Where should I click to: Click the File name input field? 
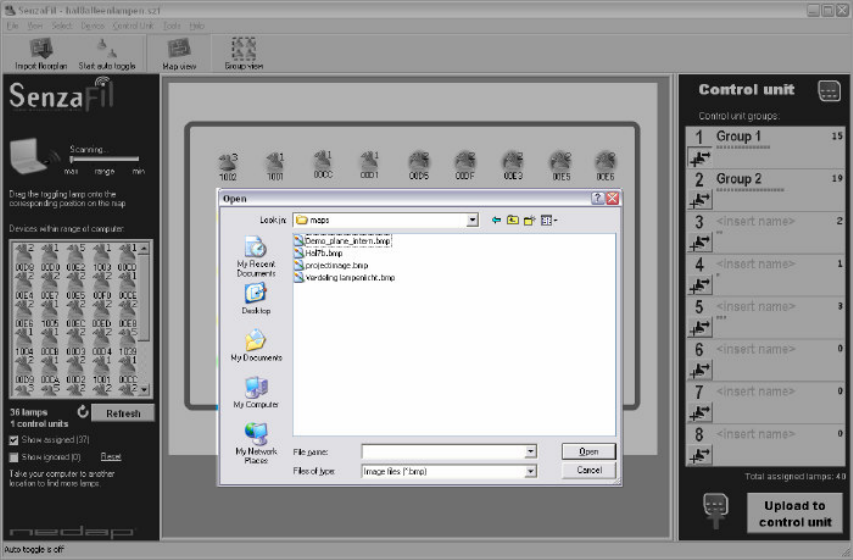click(443, 452)
